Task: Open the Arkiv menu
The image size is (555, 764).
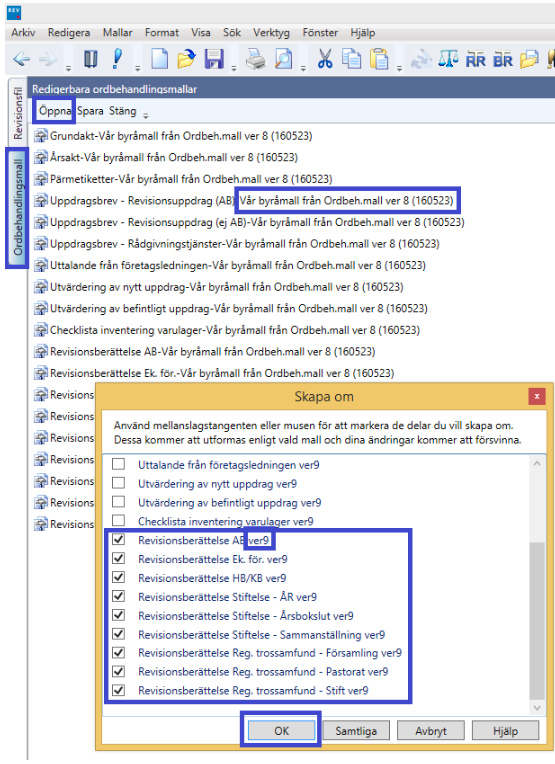Action: tap(23, 33)
